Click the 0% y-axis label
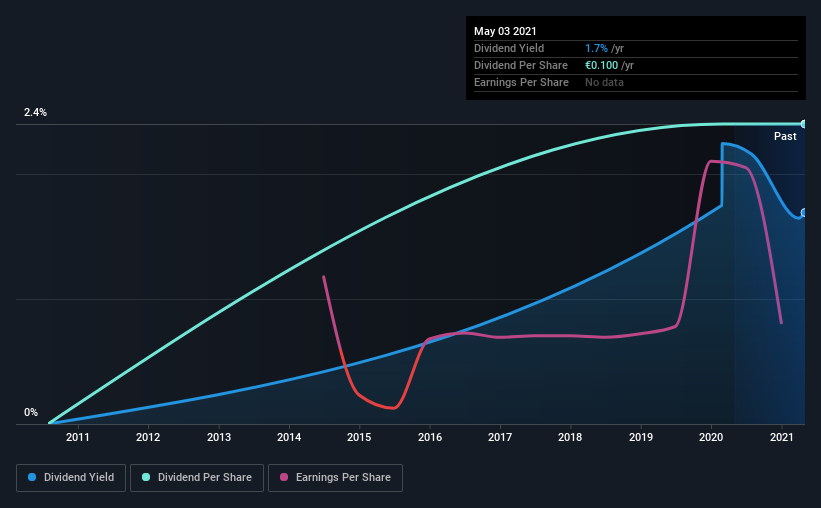821x508 pixels. pos(31,412)
